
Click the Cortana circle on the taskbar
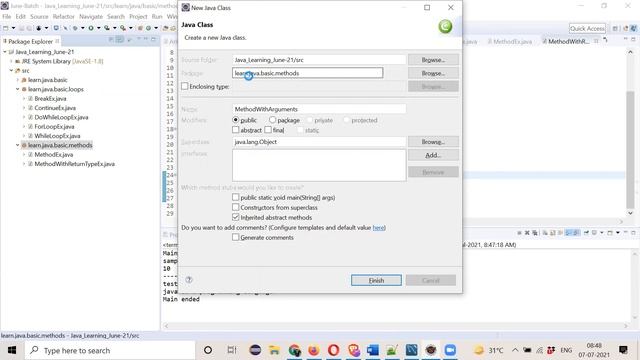pos(208,350)
